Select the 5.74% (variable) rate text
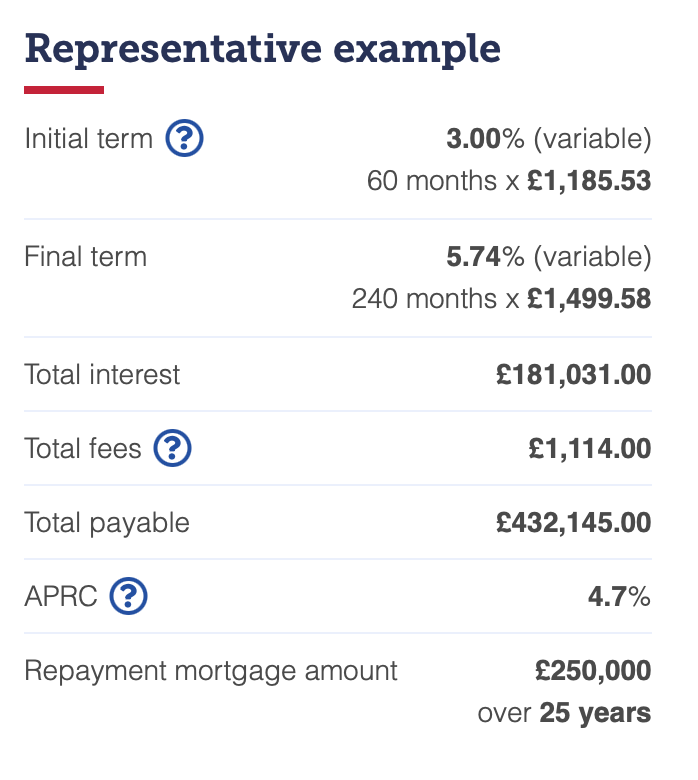698x780 pixels. coord(549,257)
